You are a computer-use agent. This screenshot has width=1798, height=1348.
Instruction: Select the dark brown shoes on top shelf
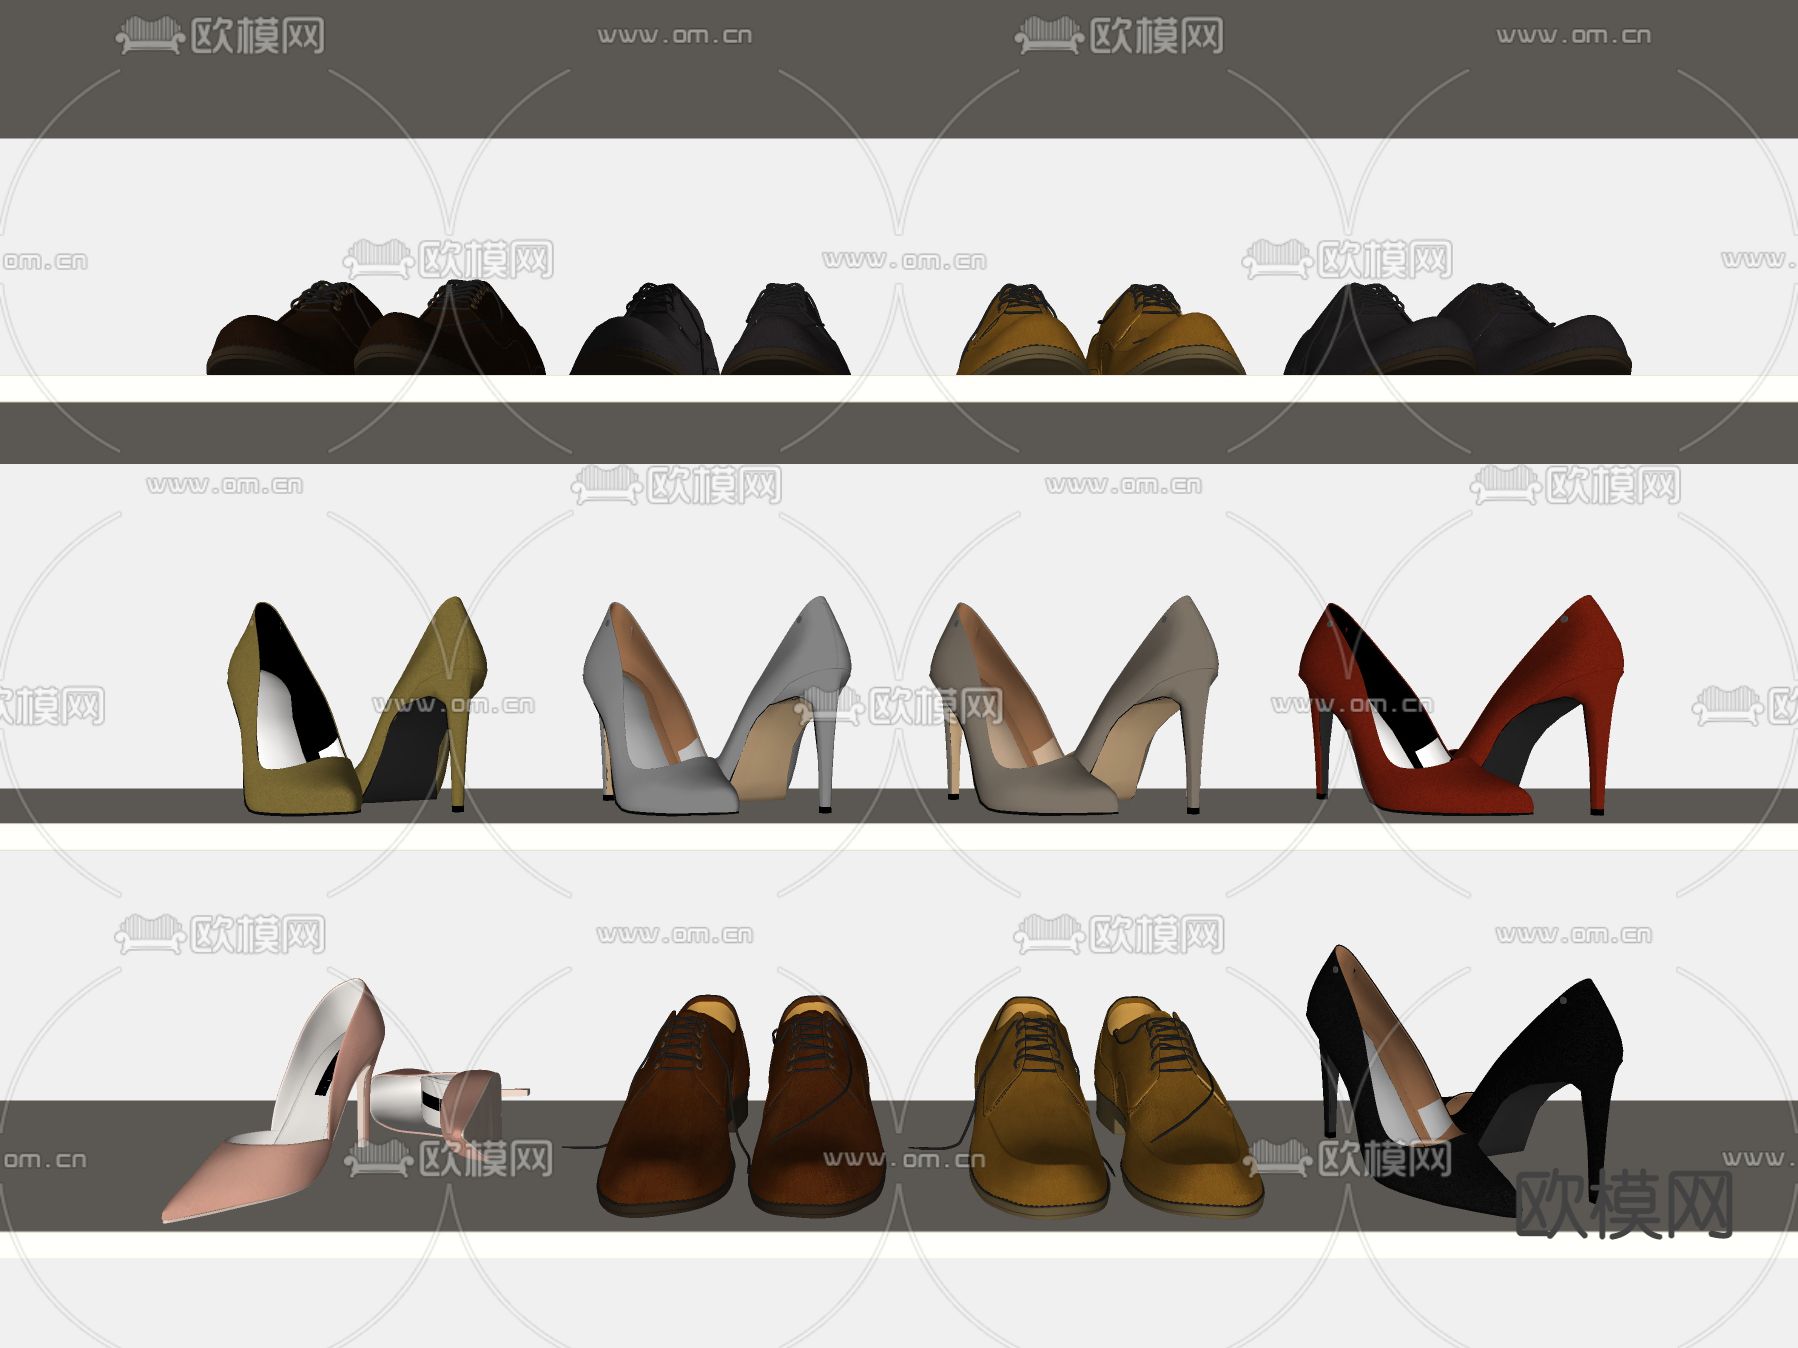click(x=375, y=335)
